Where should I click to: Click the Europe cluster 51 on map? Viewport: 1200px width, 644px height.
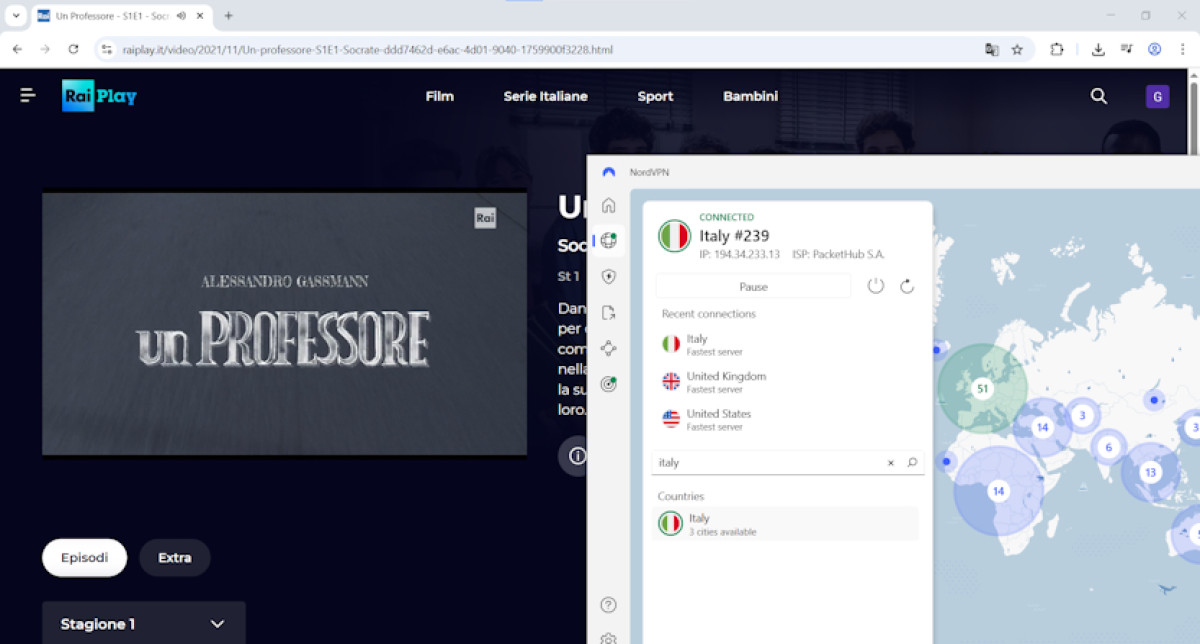click(x=982, y=388)
